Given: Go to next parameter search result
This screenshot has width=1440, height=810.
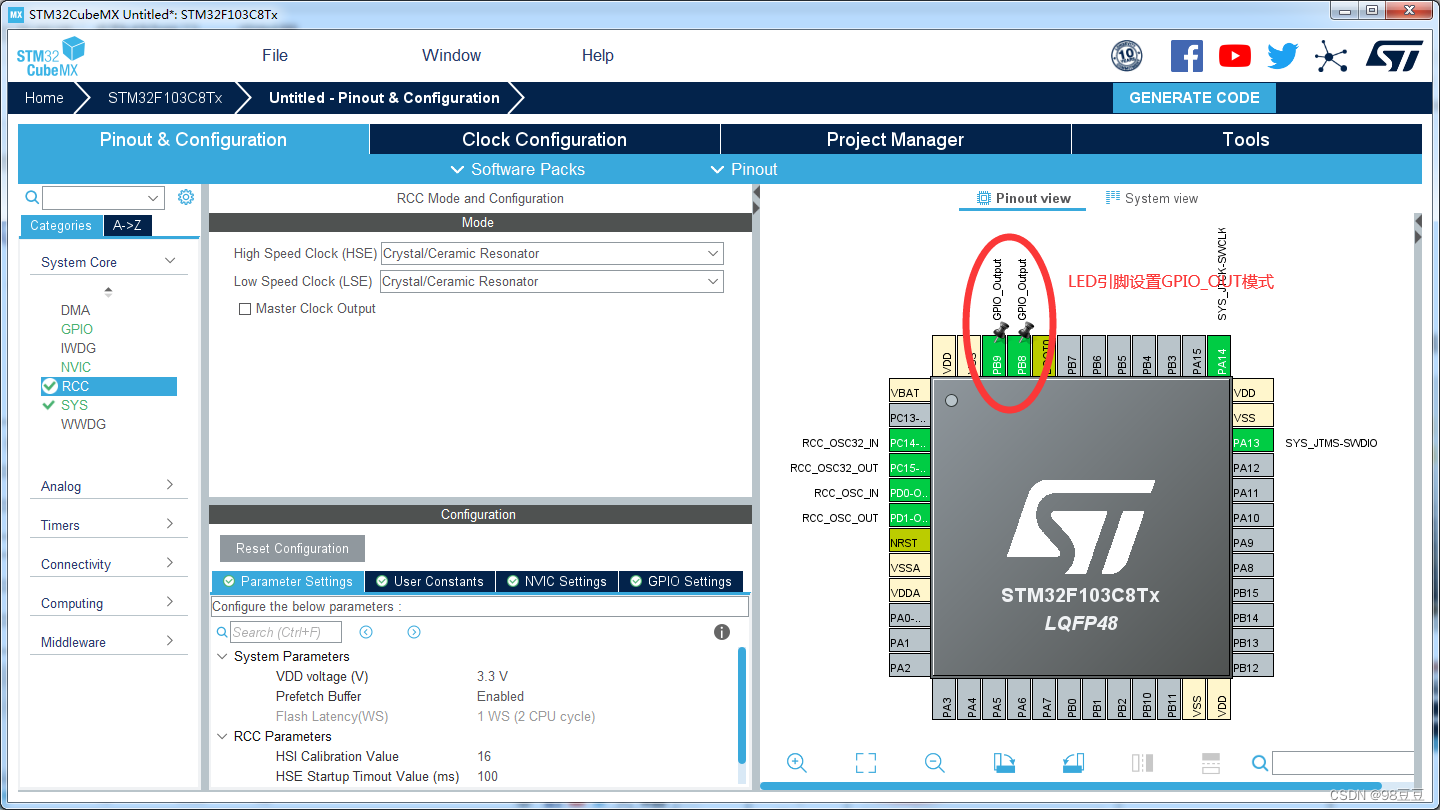Looking at the screenshot, I should point(414,632).
